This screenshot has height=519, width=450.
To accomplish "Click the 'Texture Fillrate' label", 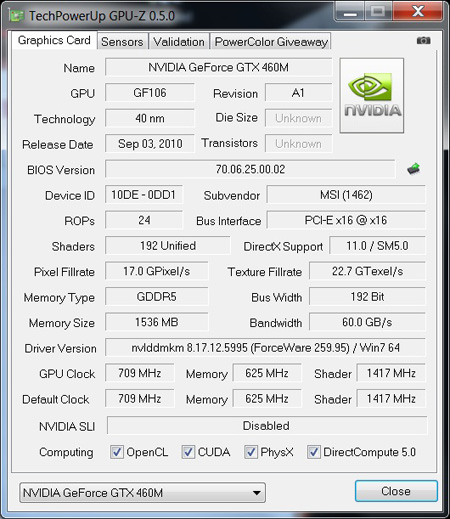I will click(x=265, y=272).
